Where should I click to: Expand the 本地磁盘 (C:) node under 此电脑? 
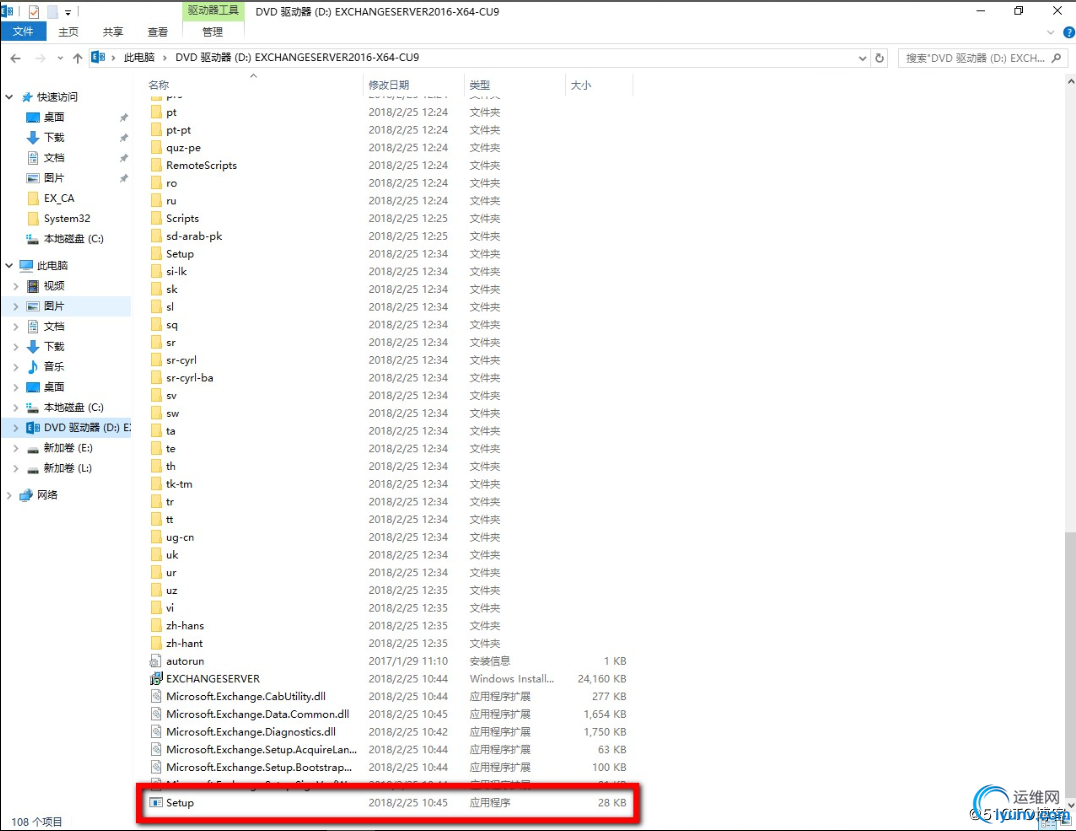tap(16, 407)
